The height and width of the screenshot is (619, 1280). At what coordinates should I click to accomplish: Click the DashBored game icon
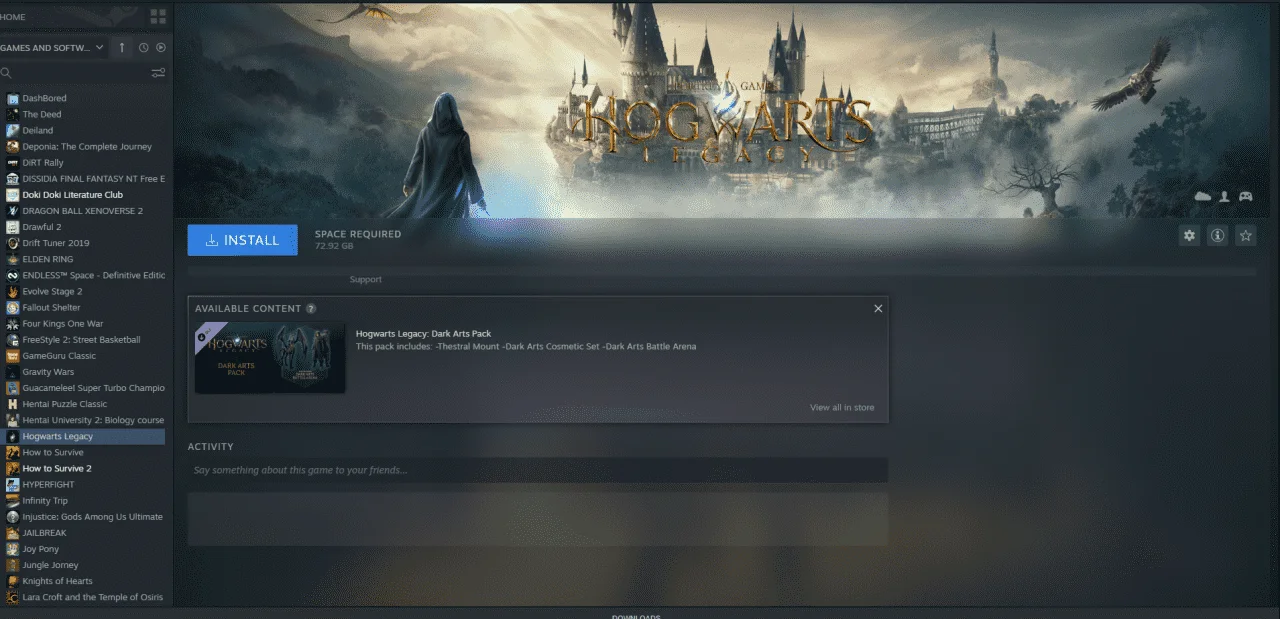coord(12,98)
